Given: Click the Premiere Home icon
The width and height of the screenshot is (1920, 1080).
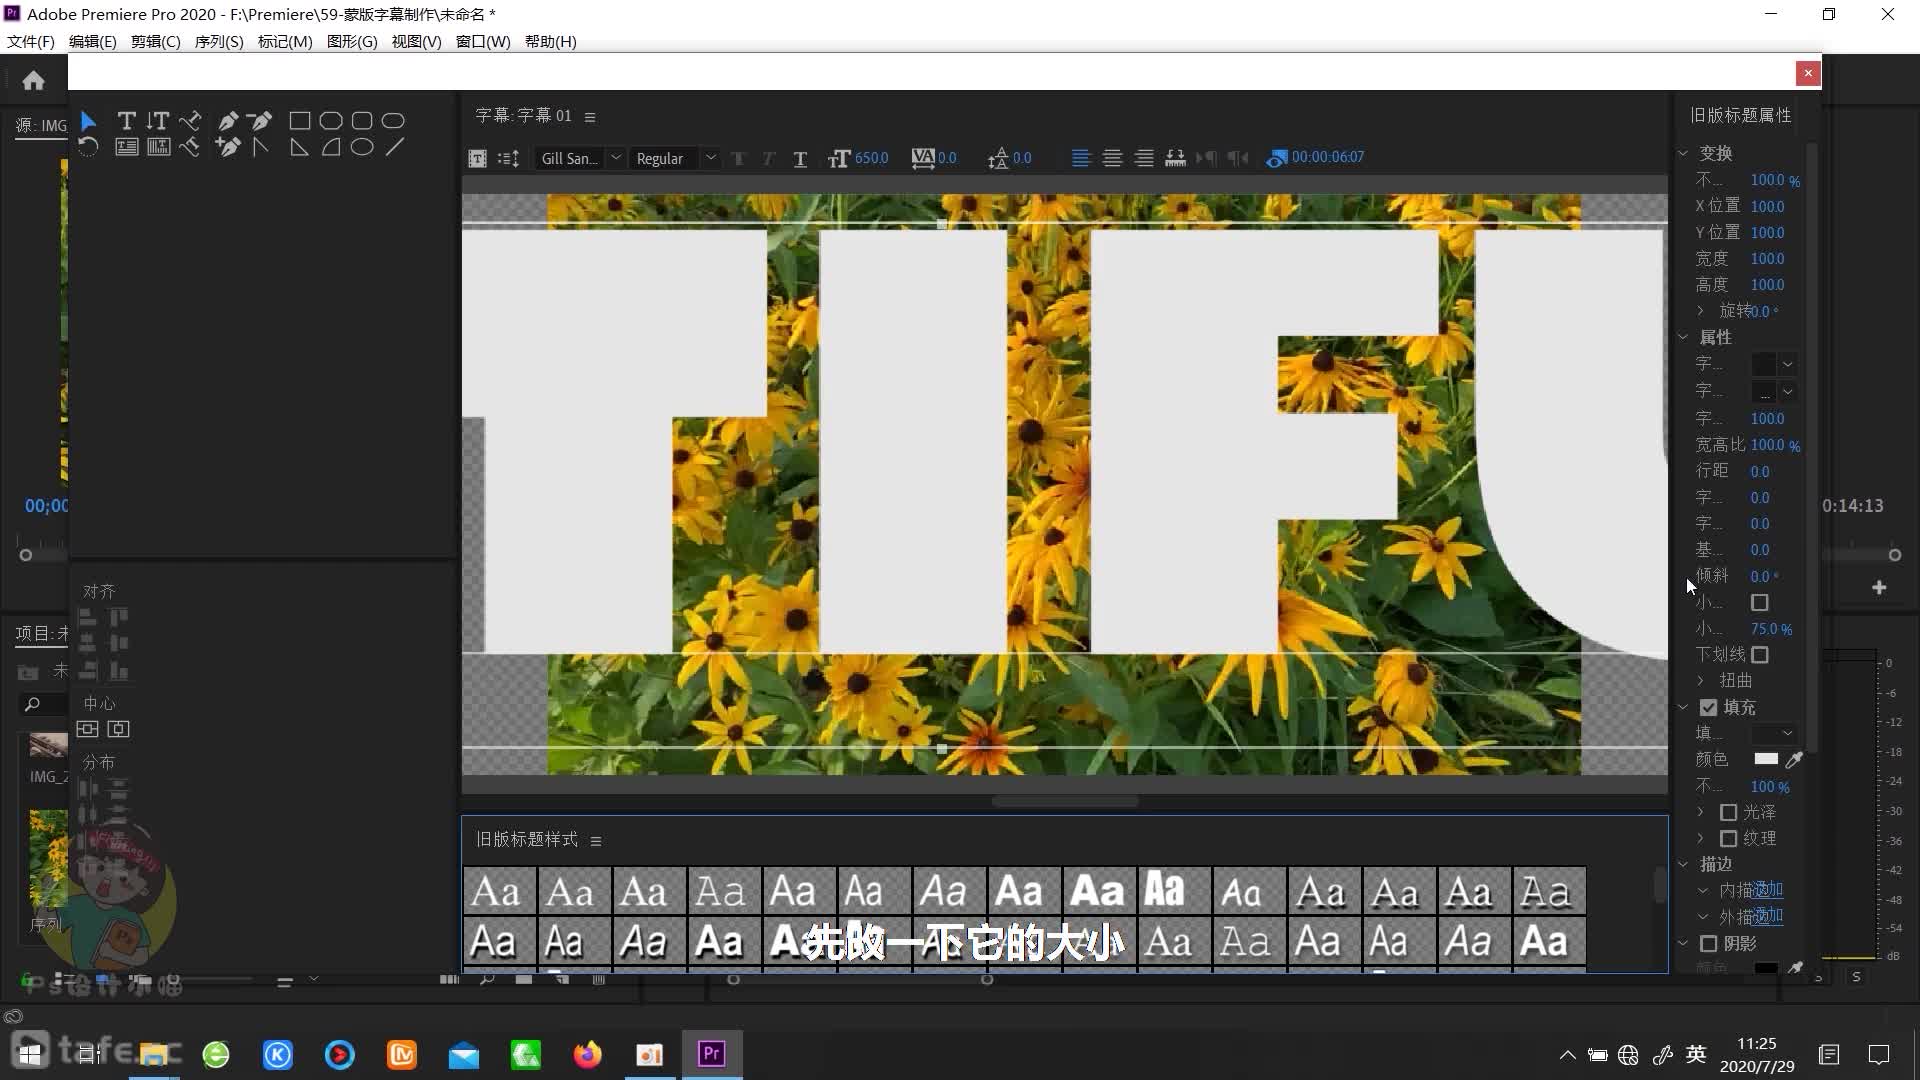Looking at the screenshot, I should [33, 80].
